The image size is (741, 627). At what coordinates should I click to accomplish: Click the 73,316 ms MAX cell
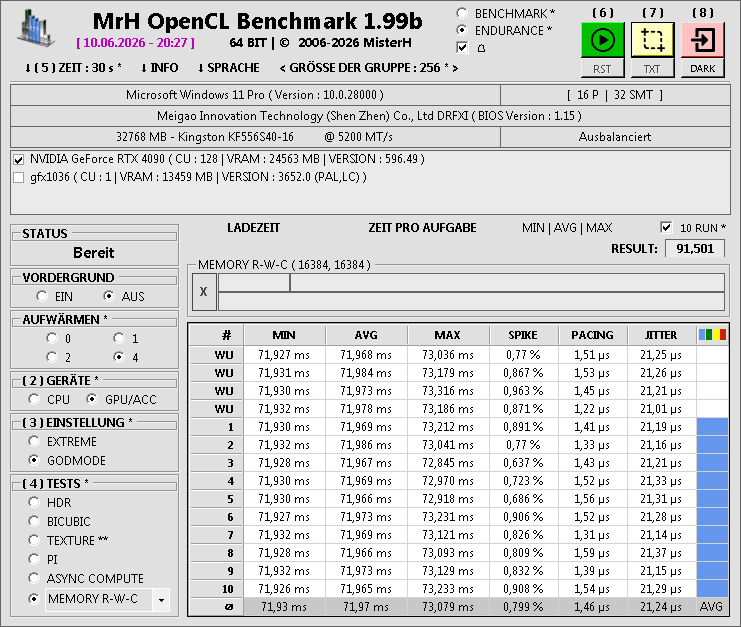[x=448, y=391]
